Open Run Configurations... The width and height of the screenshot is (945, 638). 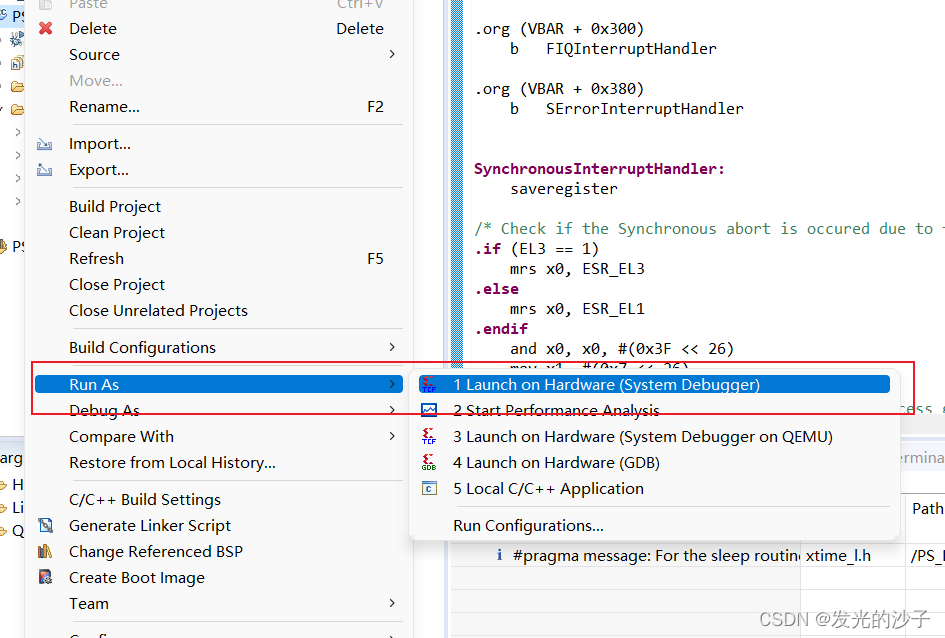click(655, 525)
